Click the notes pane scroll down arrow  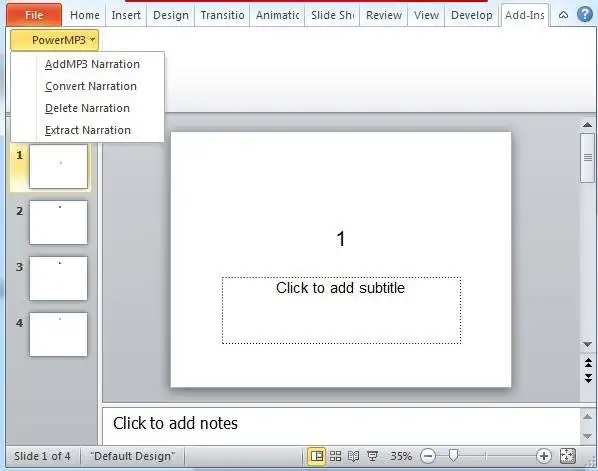[x=587, y=436]
